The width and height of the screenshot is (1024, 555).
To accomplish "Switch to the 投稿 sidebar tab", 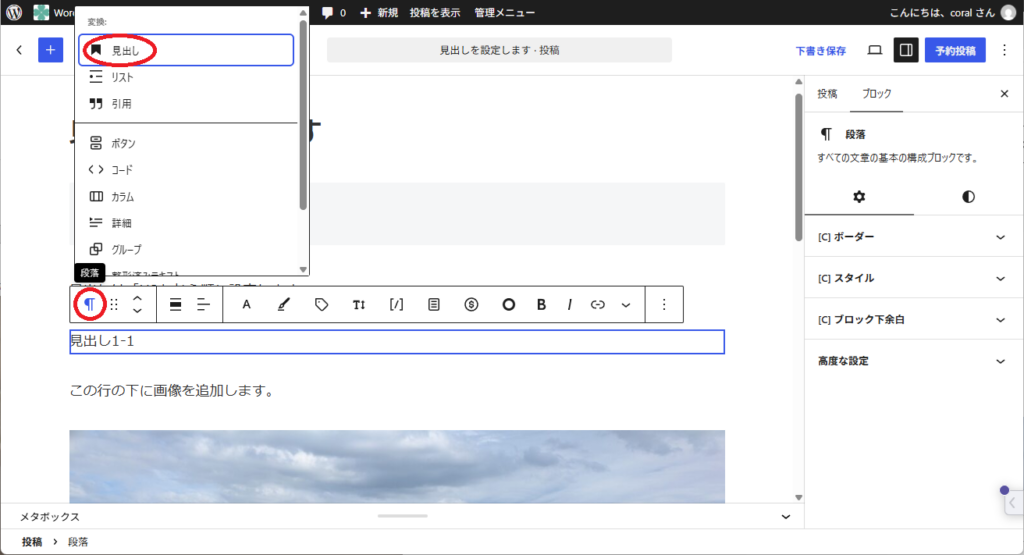I will coord(827,94).
